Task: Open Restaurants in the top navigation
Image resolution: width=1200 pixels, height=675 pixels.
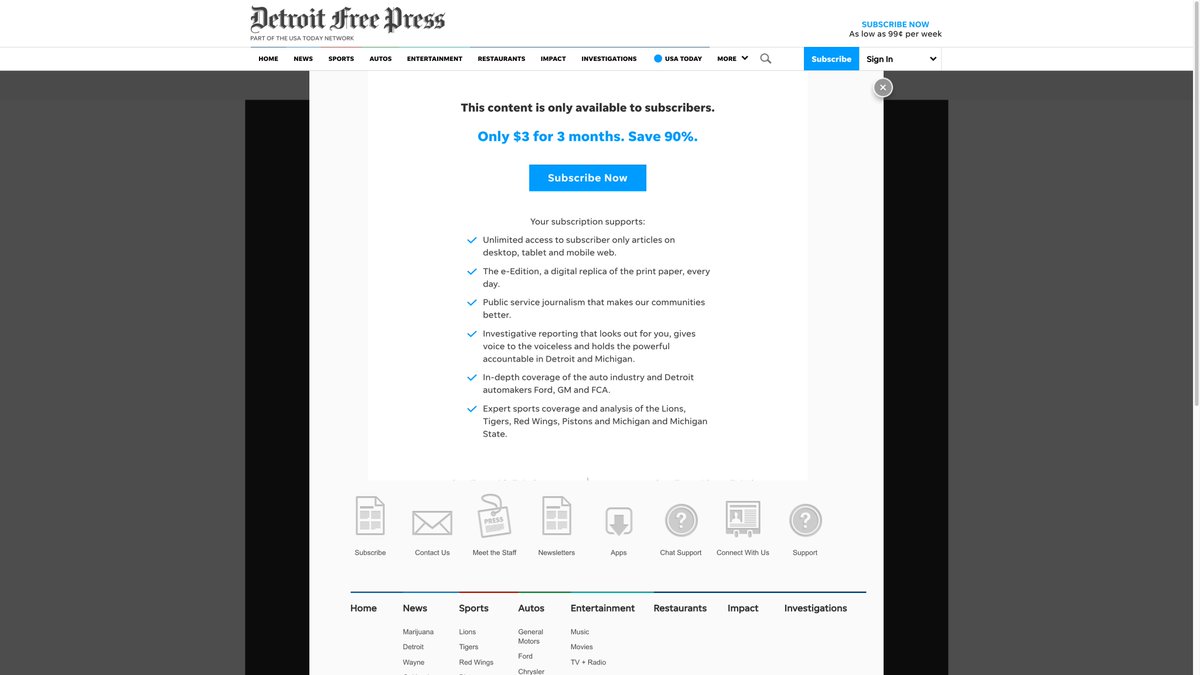Action: pyautogui.click(x=501, y=59)
